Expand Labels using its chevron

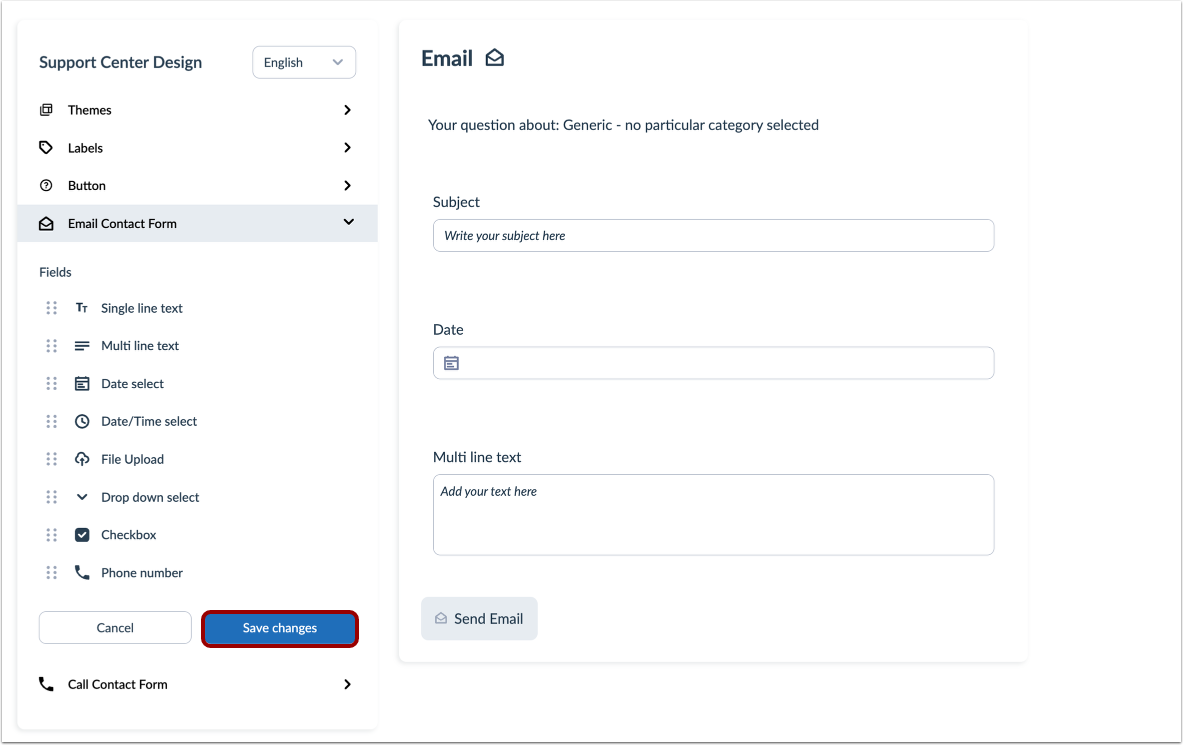[x=347, y=147]
